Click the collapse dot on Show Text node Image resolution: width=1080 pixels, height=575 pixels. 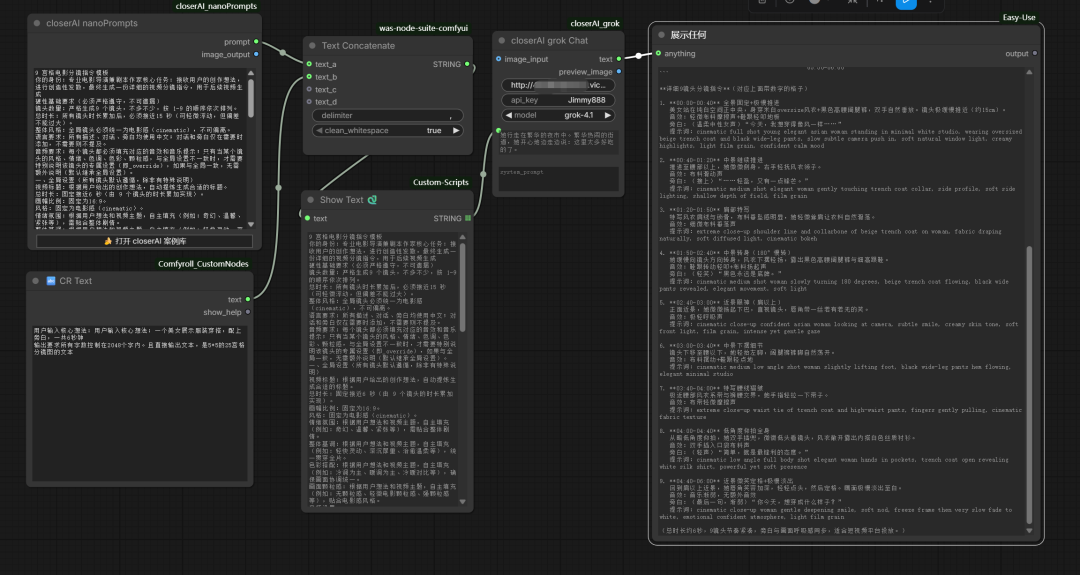tap(311, 200)
